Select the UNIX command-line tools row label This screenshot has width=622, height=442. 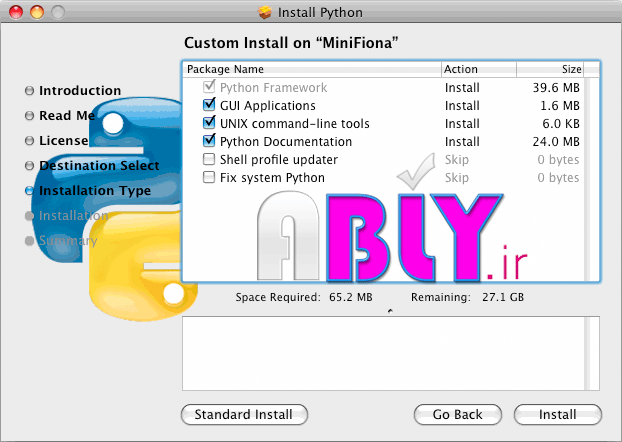pos(295,123)
